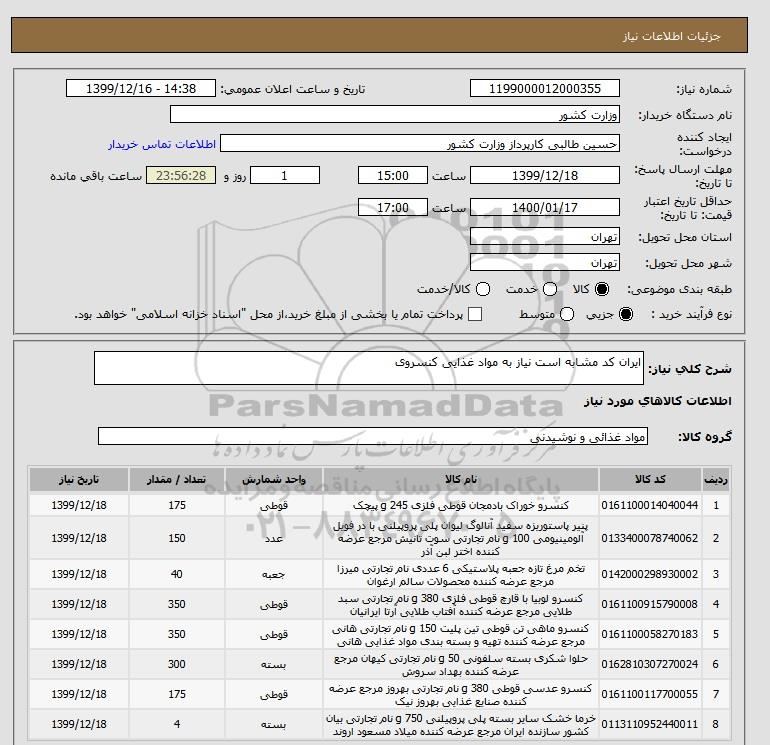Click the حلوا شکری item name
The image size is (770, 745).
pos(461,664)
